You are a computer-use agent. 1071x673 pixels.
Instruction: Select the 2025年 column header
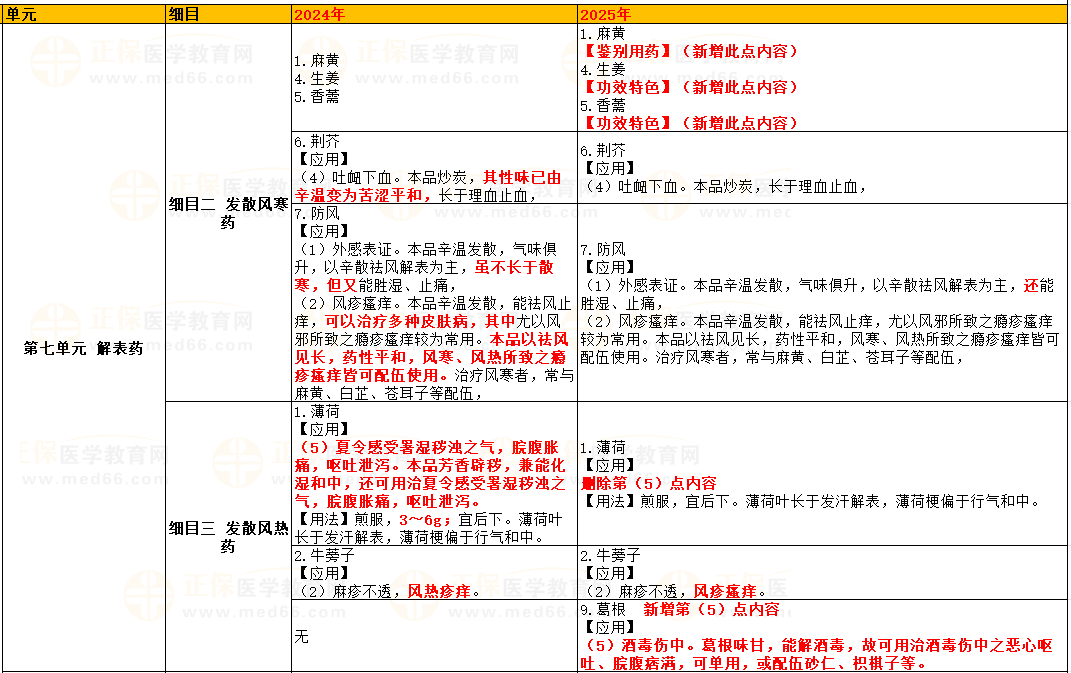606,13
